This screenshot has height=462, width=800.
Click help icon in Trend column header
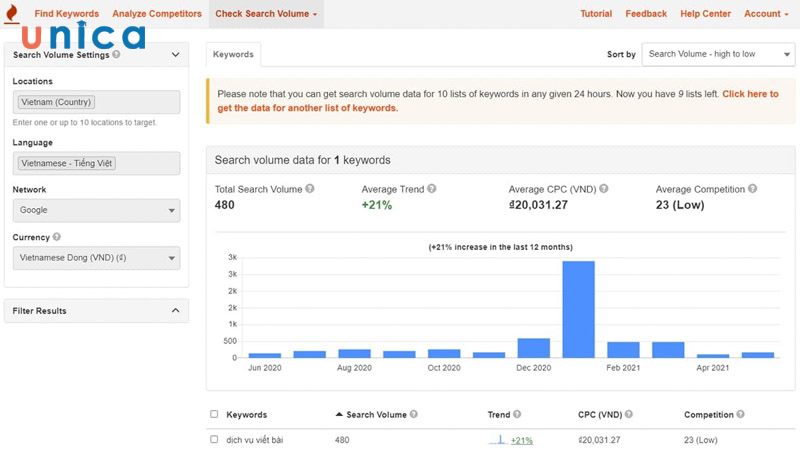pyautogui.click(x=518, y=415)
